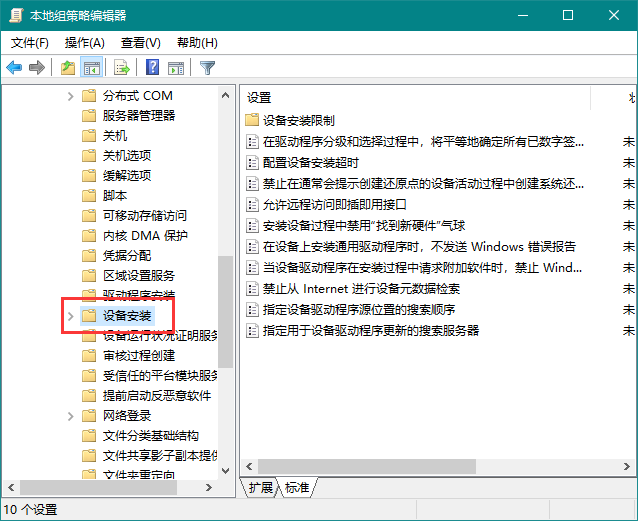This screenshot has height=521, width=638.
Task: Select the 文件分类基础结构 tree folder
Action: click(x=151, y=436)
